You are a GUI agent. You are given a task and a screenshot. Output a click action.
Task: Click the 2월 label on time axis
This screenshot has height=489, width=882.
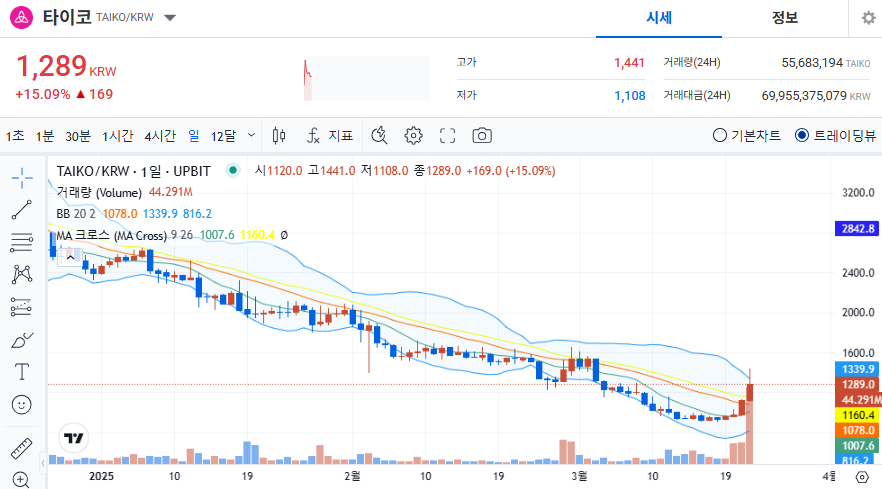point(352,476)
